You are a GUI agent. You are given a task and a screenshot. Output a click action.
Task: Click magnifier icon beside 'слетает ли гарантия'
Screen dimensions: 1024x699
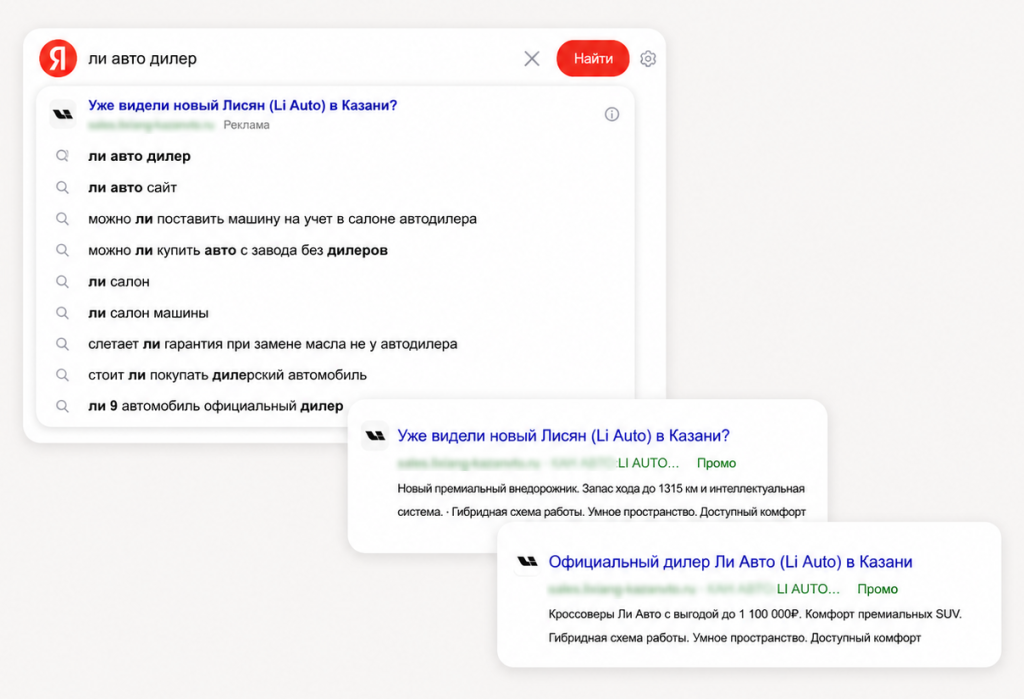62,344
